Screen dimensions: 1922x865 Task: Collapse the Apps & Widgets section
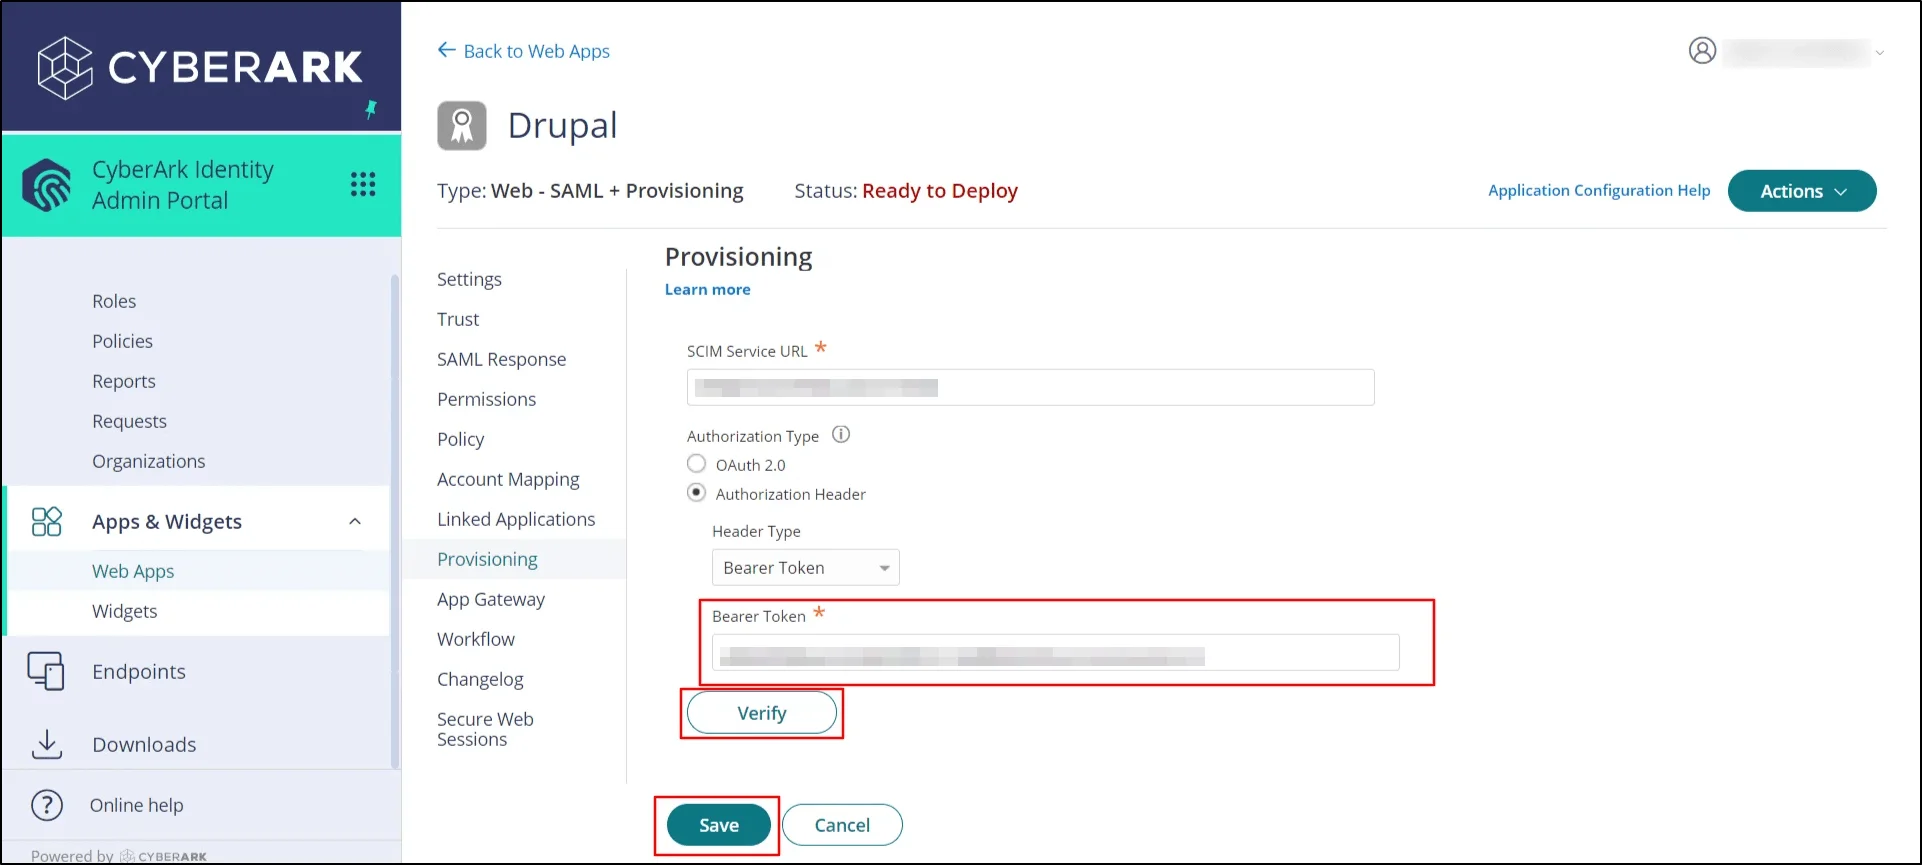coord(355,521)
